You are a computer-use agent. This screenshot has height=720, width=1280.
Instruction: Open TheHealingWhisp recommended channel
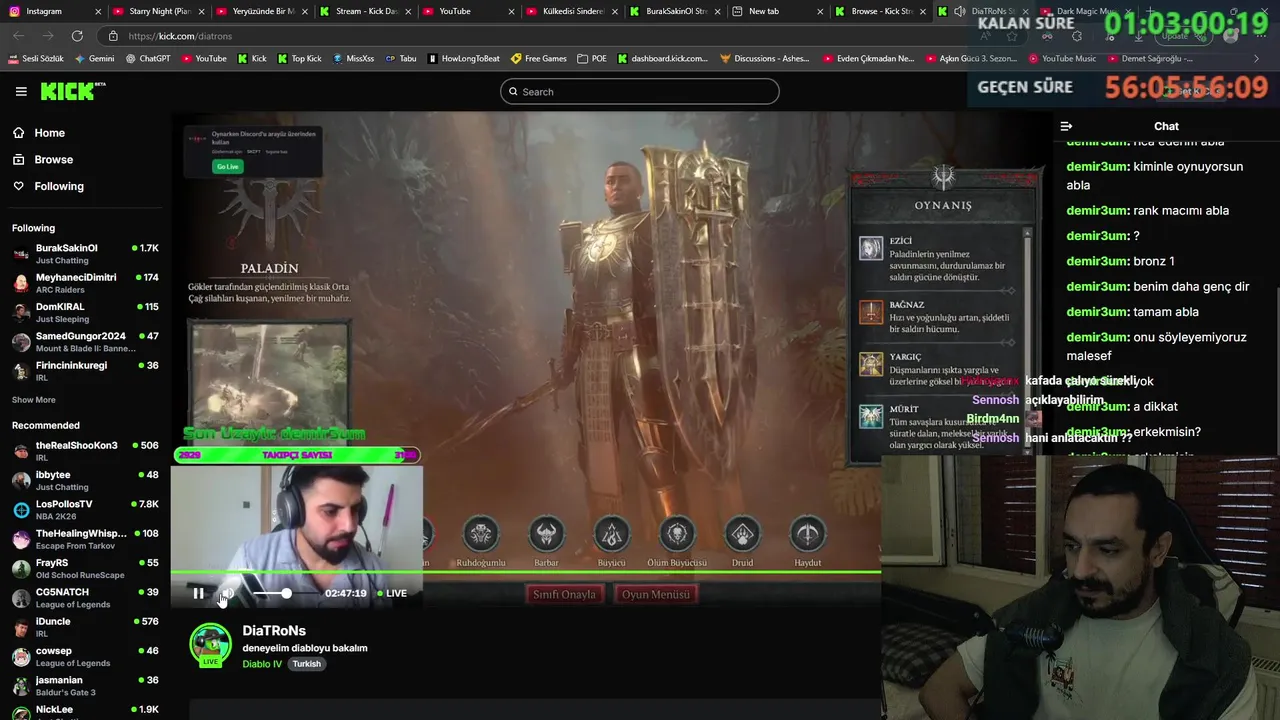click(85, 539)
